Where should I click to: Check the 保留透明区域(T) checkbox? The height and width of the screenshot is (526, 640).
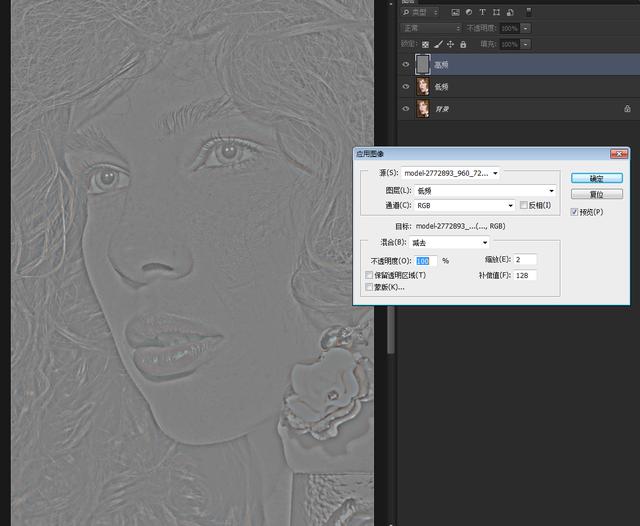(x=369, y=274)
